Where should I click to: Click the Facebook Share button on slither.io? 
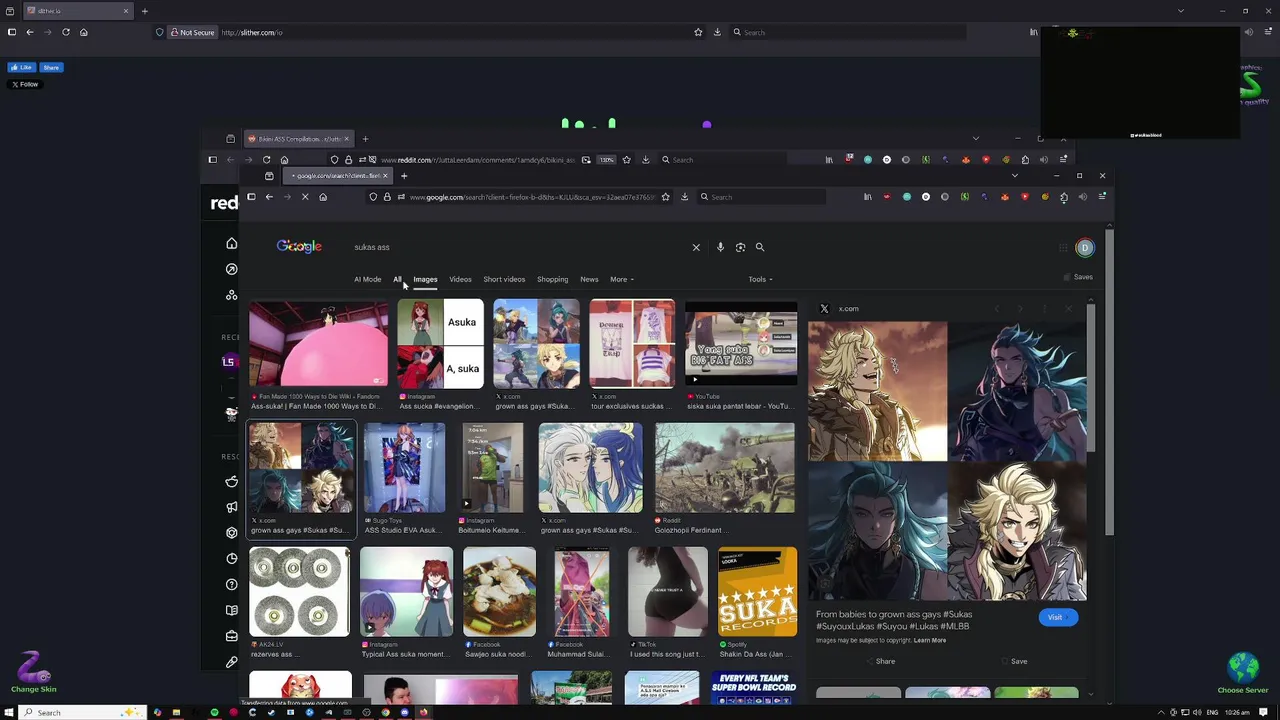[51, 67]
